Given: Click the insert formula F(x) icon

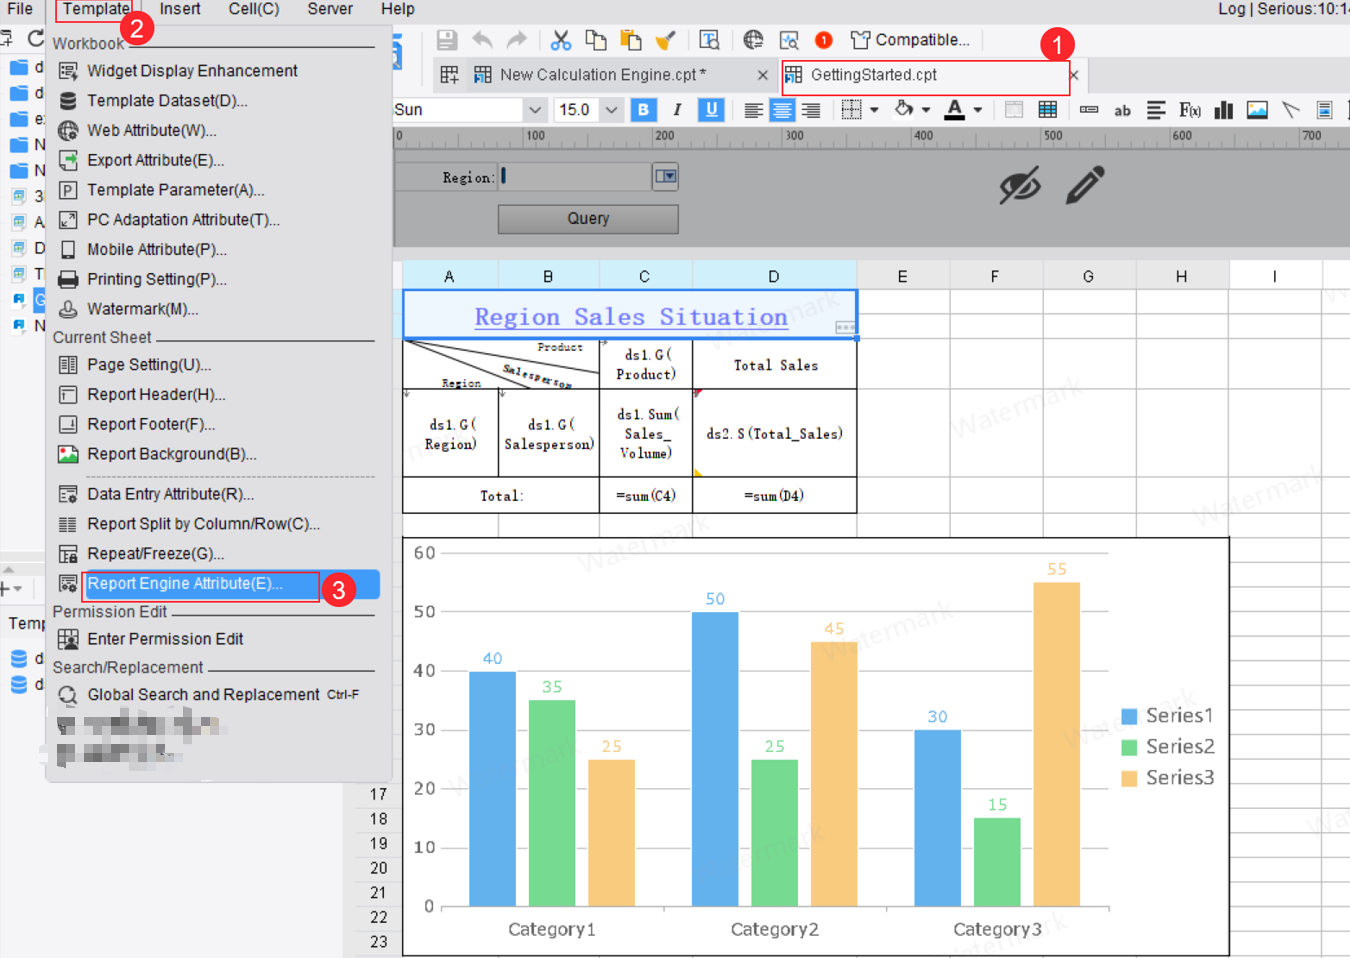Looking at the screenshot, I should tap(1190, 110).
